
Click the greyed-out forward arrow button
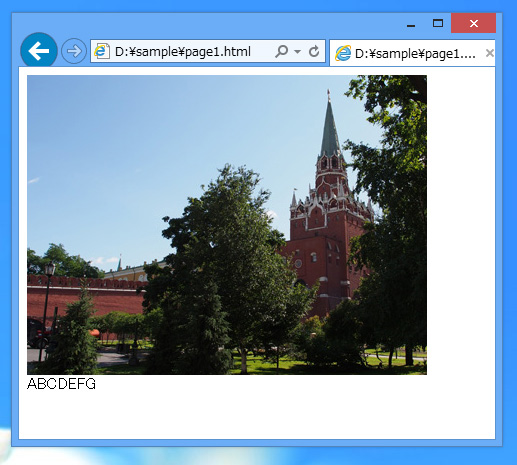pos(74,51)
